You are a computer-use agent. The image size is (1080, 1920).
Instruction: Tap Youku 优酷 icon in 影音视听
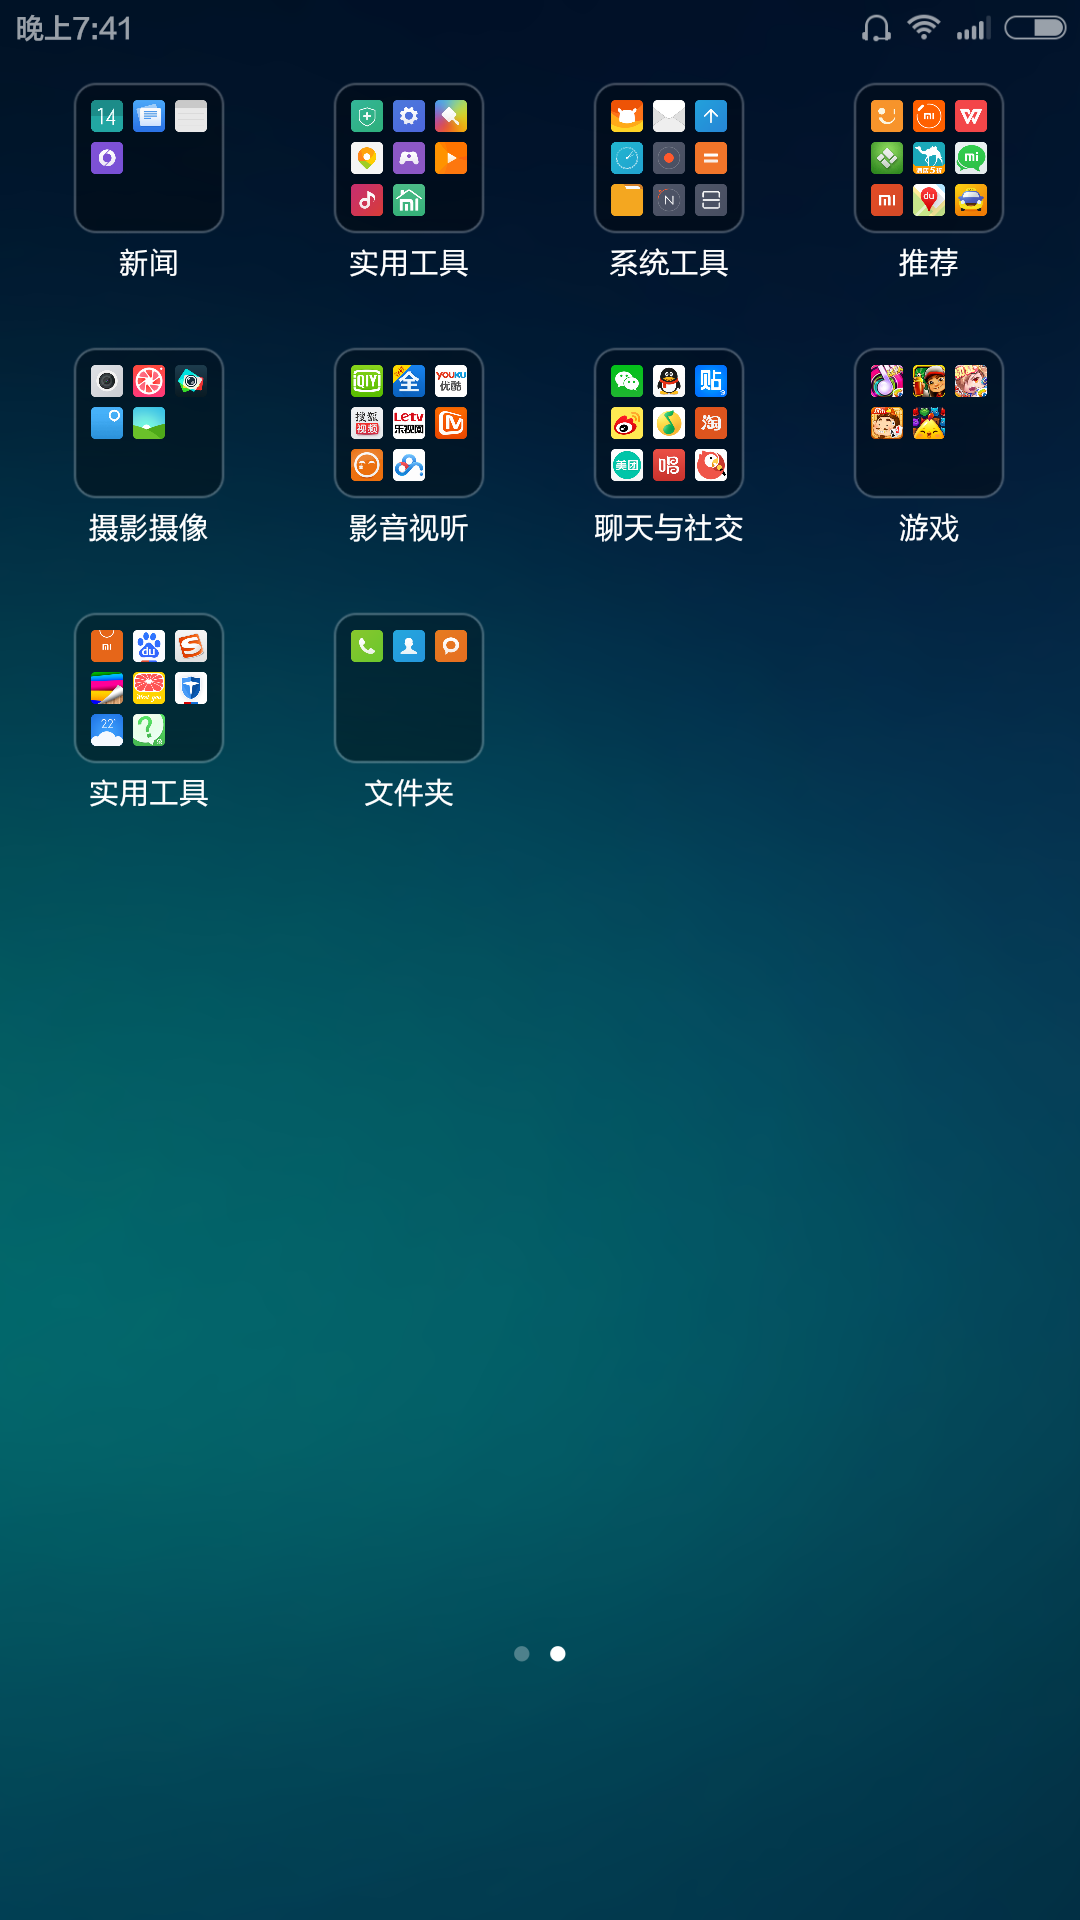(x=451, y=381)
